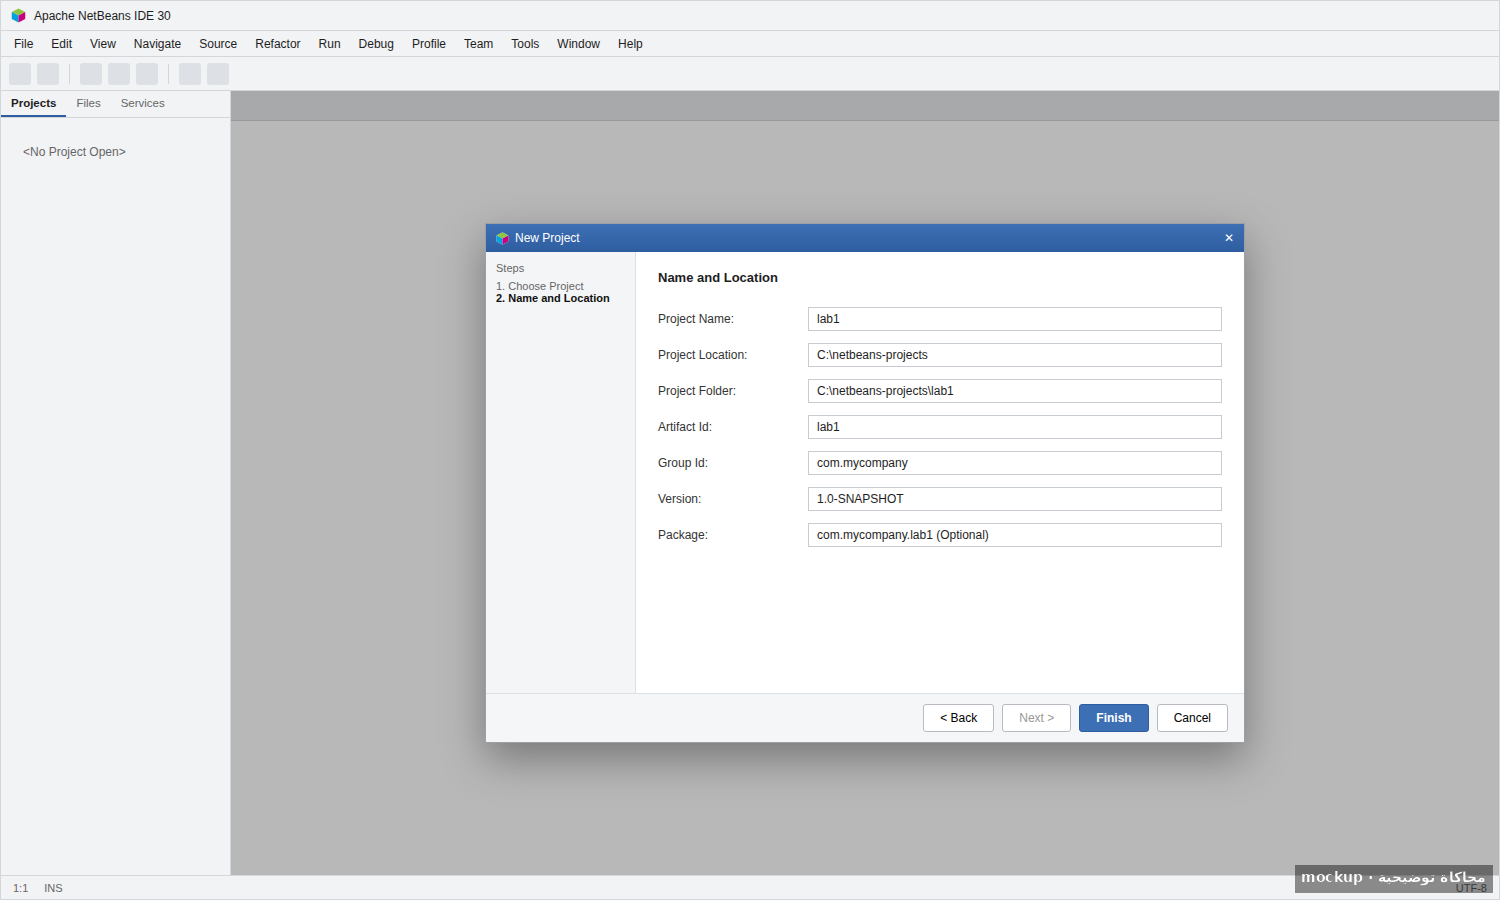Open the Help menu
This screenshot has height=900, width=1500.
coord(630,44)
